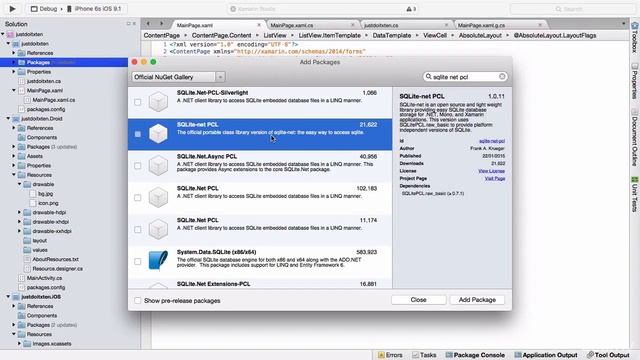Click the warnings indicator in status bar
640x360 pixels.
coord(411,9)
